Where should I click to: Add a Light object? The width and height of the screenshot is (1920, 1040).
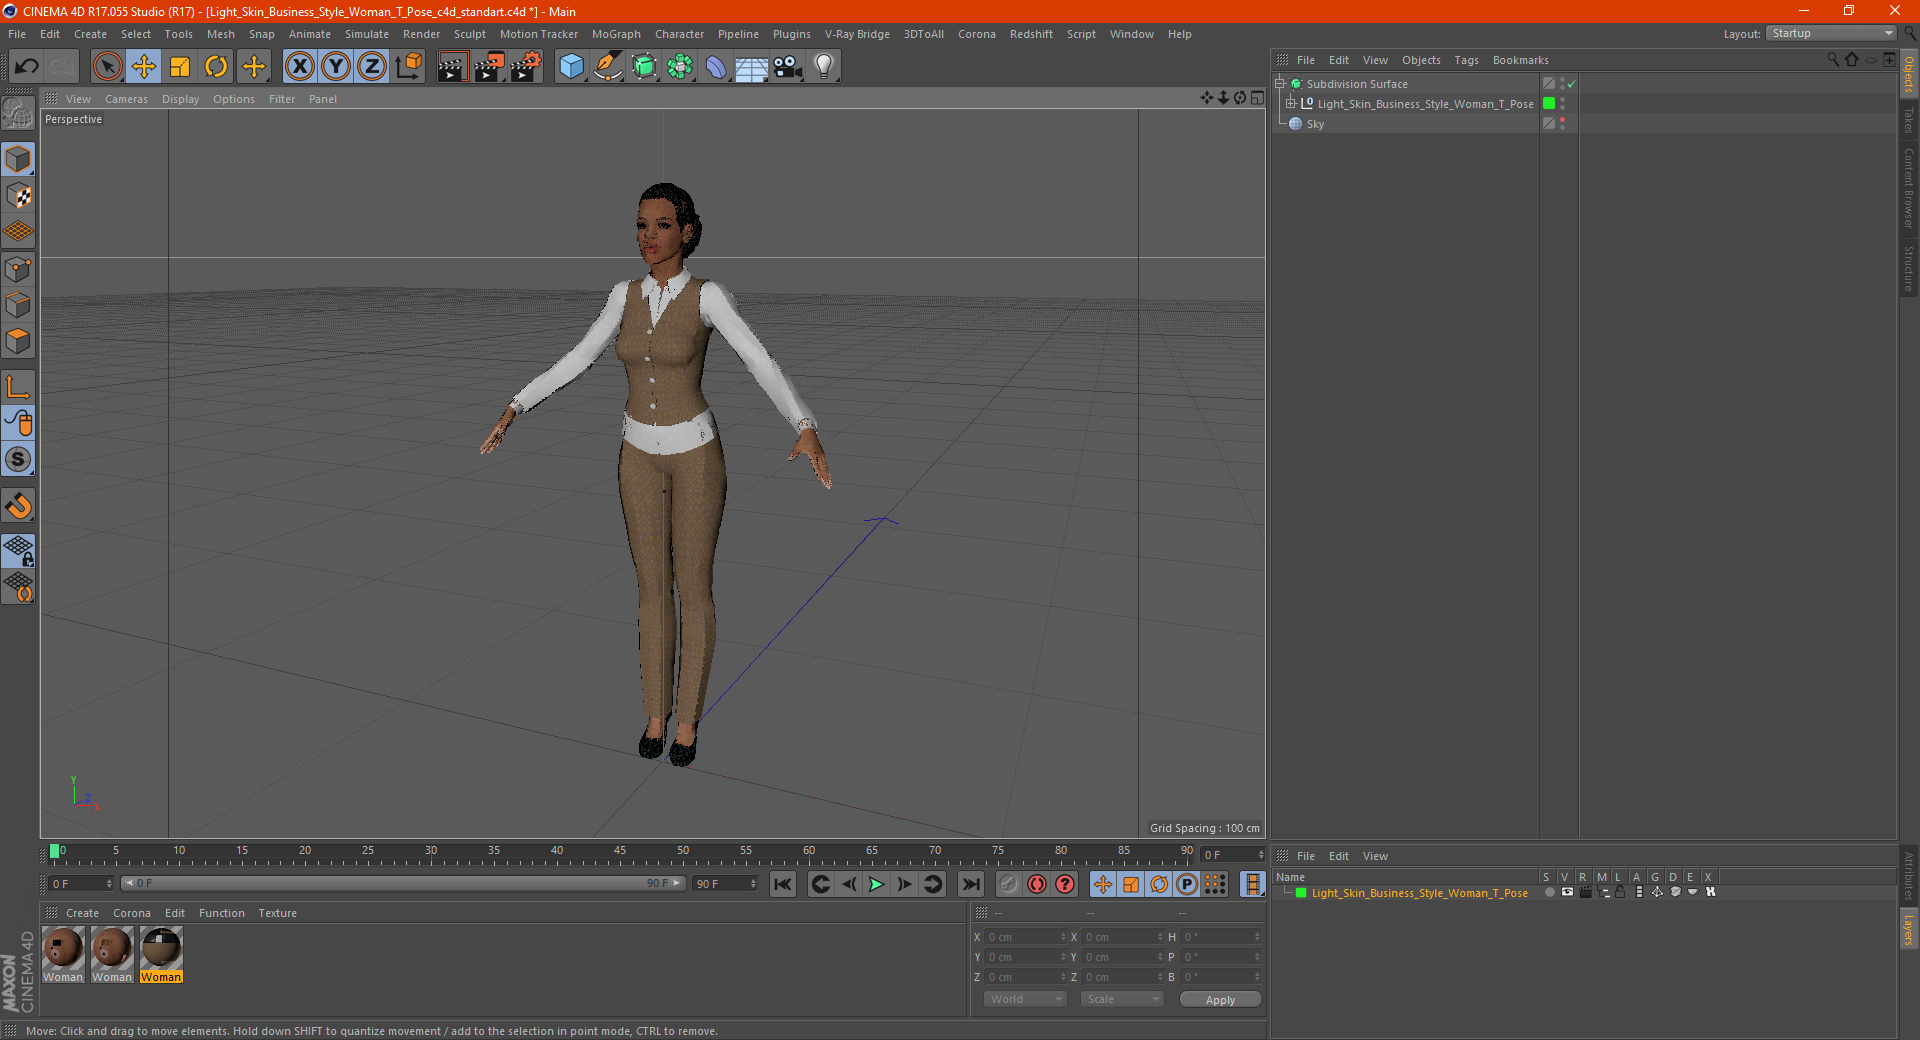click(824, 67)
